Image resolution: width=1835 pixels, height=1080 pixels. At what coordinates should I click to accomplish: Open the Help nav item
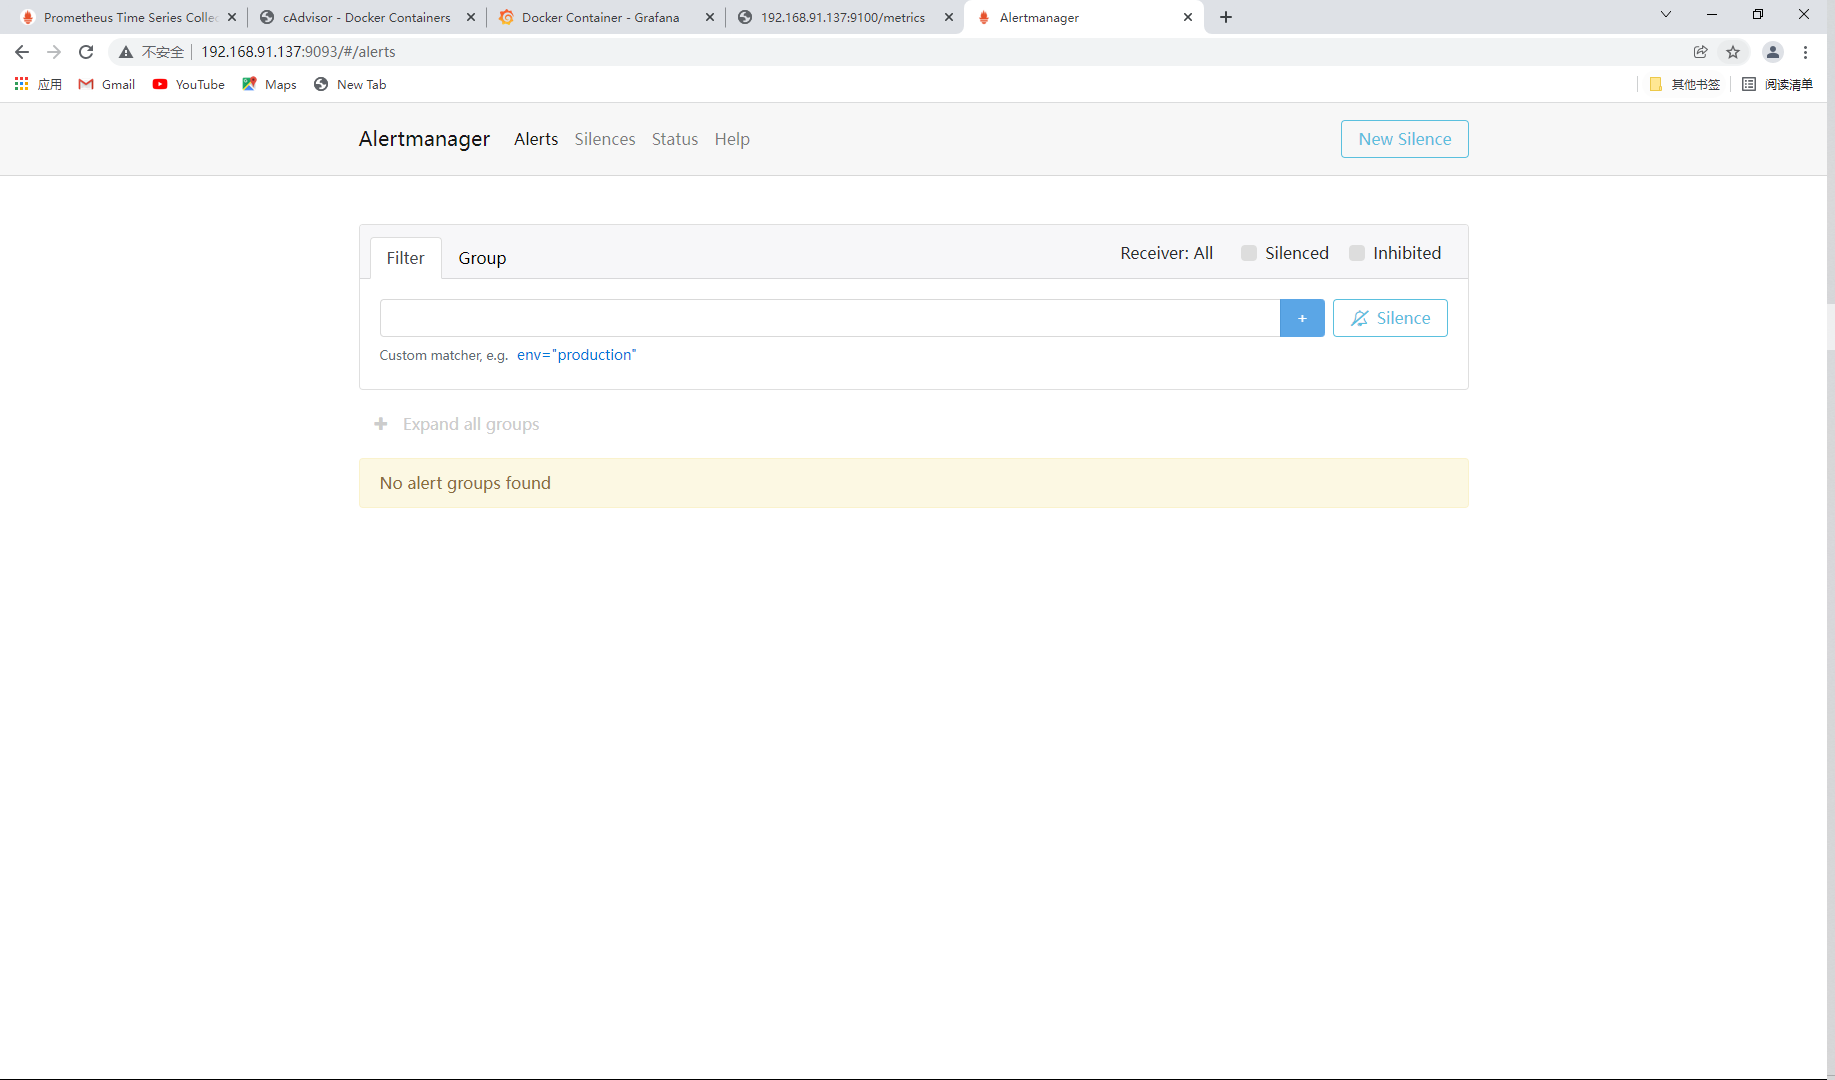(732, 139)
